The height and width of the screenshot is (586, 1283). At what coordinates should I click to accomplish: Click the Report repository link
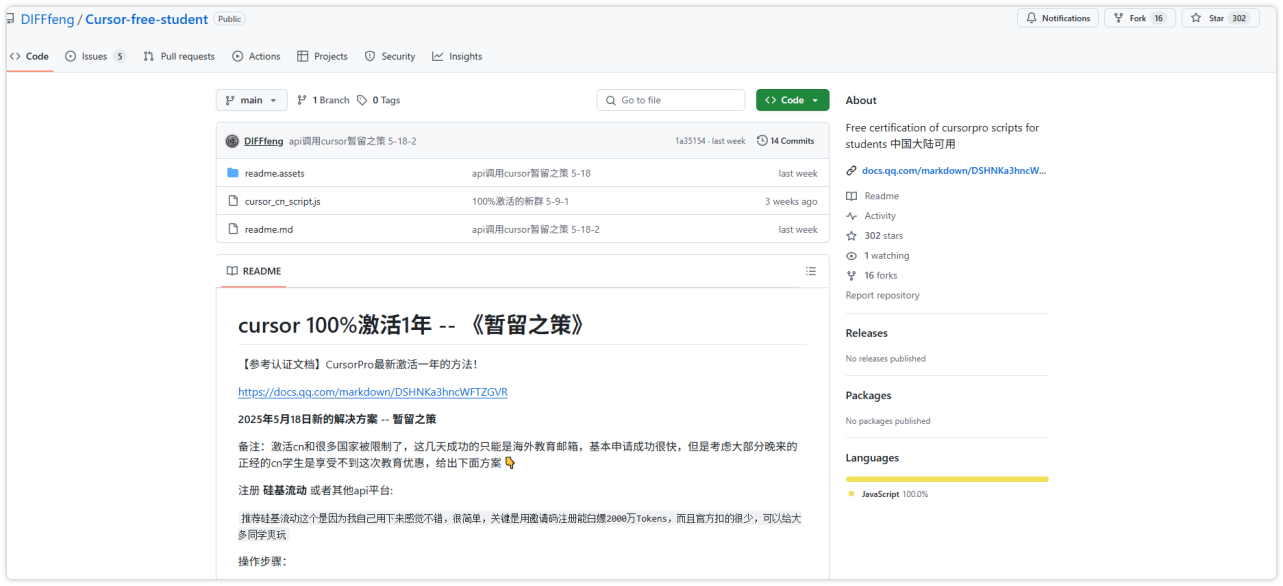click(882, 295)
